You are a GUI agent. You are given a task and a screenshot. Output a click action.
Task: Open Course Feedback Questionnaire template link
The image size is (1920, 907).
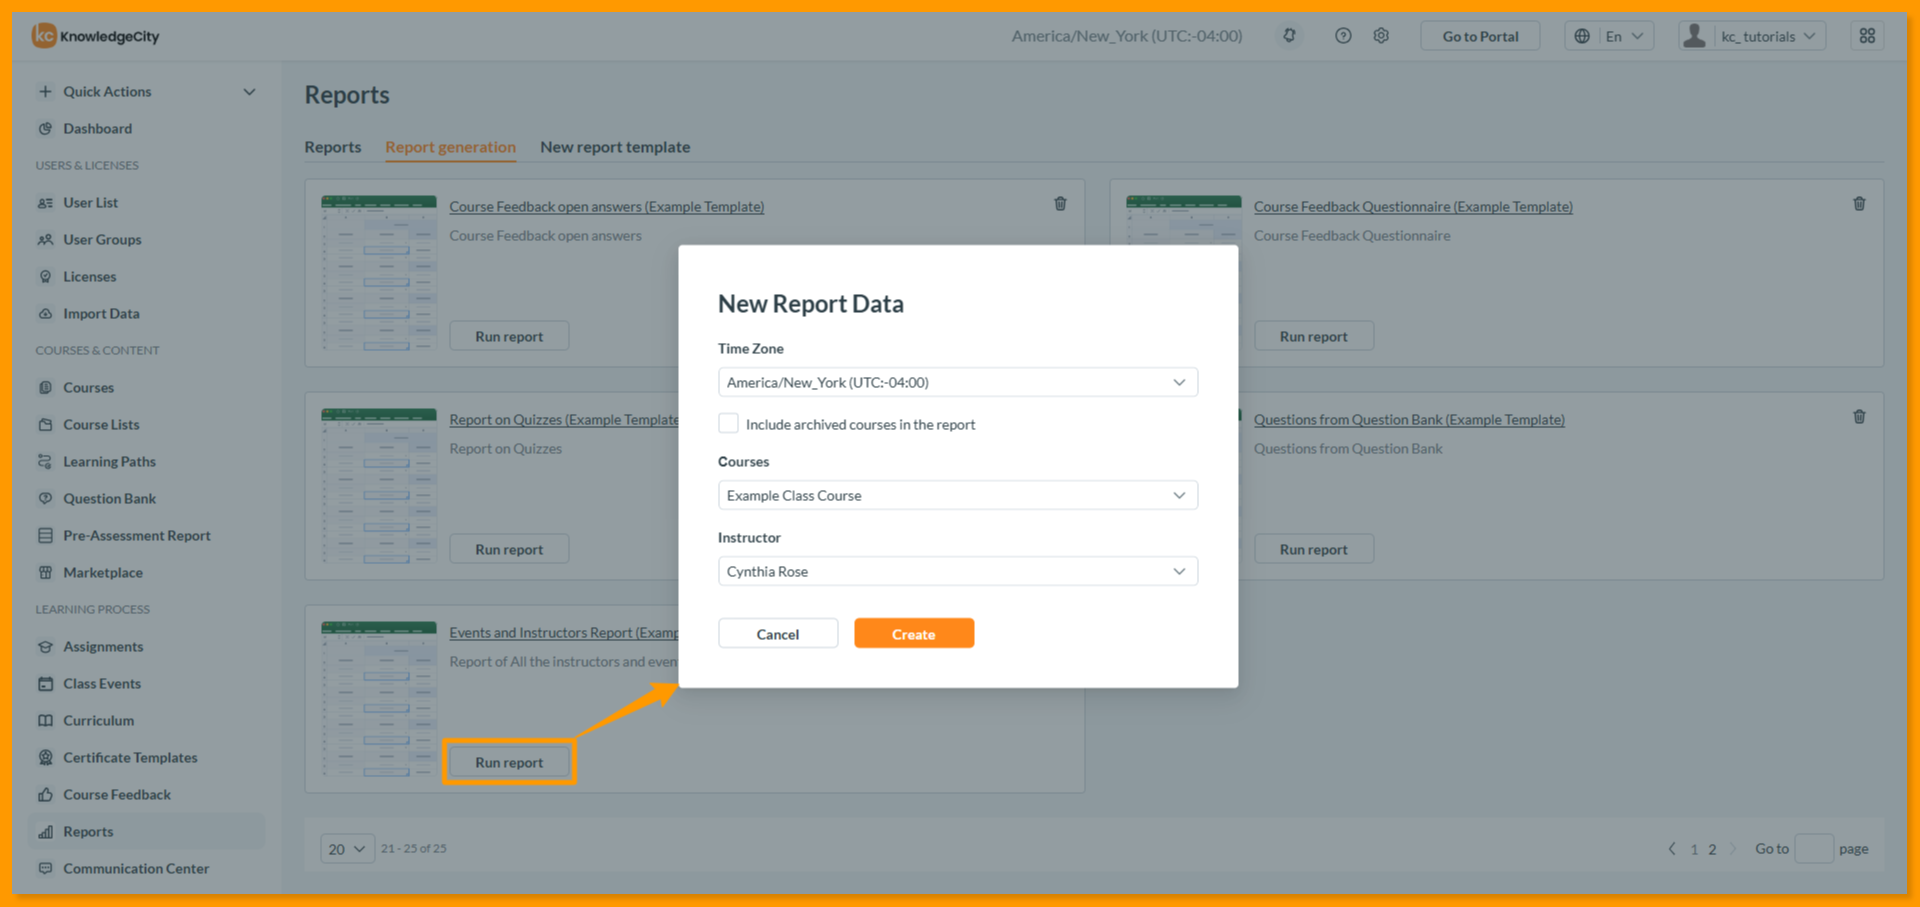(x=1413, y=206)
